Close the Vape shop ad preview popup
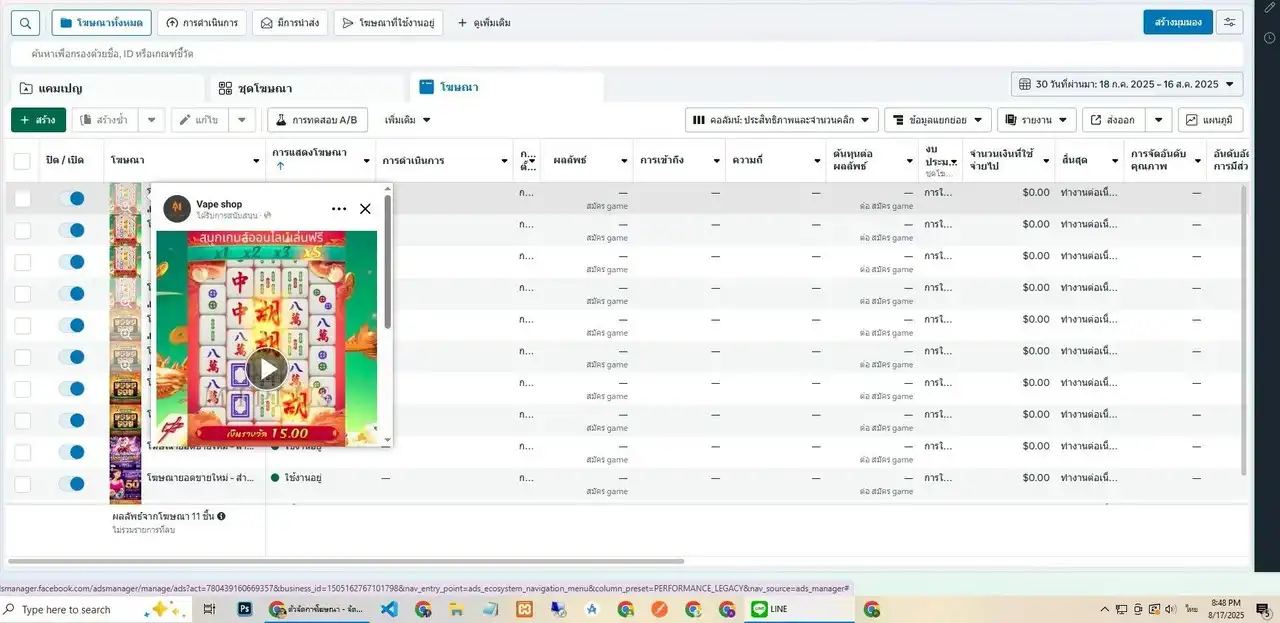Image resolution: width=1280 pixels, height=623 pixels. click(x=365, y=209)
